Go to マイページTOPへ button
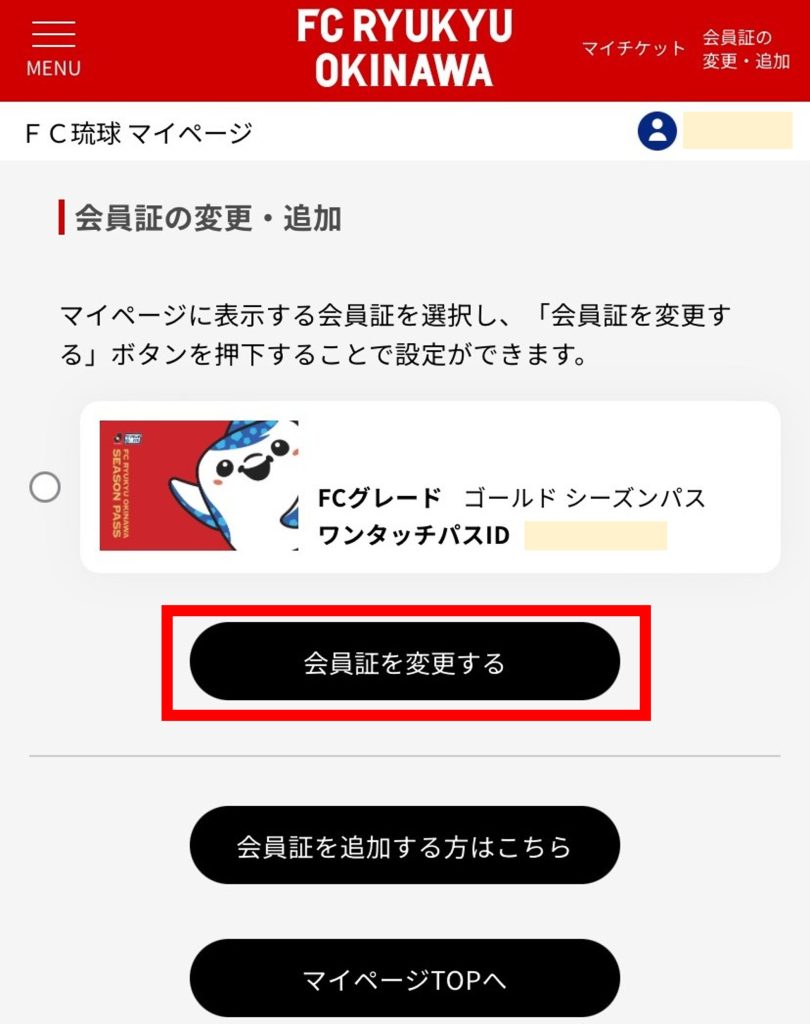Screen dimensions: 810x1024 click(x=404, y=978)
